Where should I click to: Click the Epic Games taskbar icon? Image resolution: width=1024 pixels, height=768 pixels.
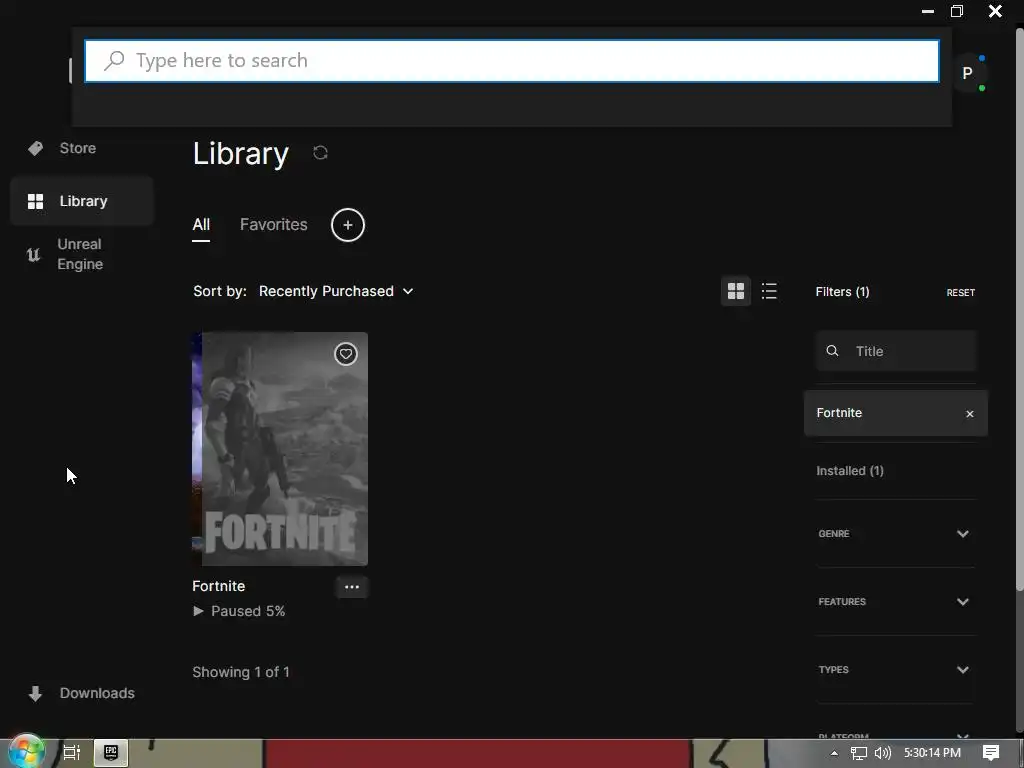click(111, 753)
